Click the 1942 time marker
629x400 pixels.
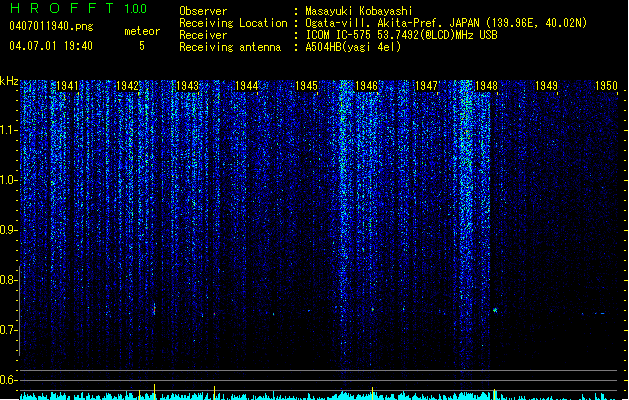[127, 86]
